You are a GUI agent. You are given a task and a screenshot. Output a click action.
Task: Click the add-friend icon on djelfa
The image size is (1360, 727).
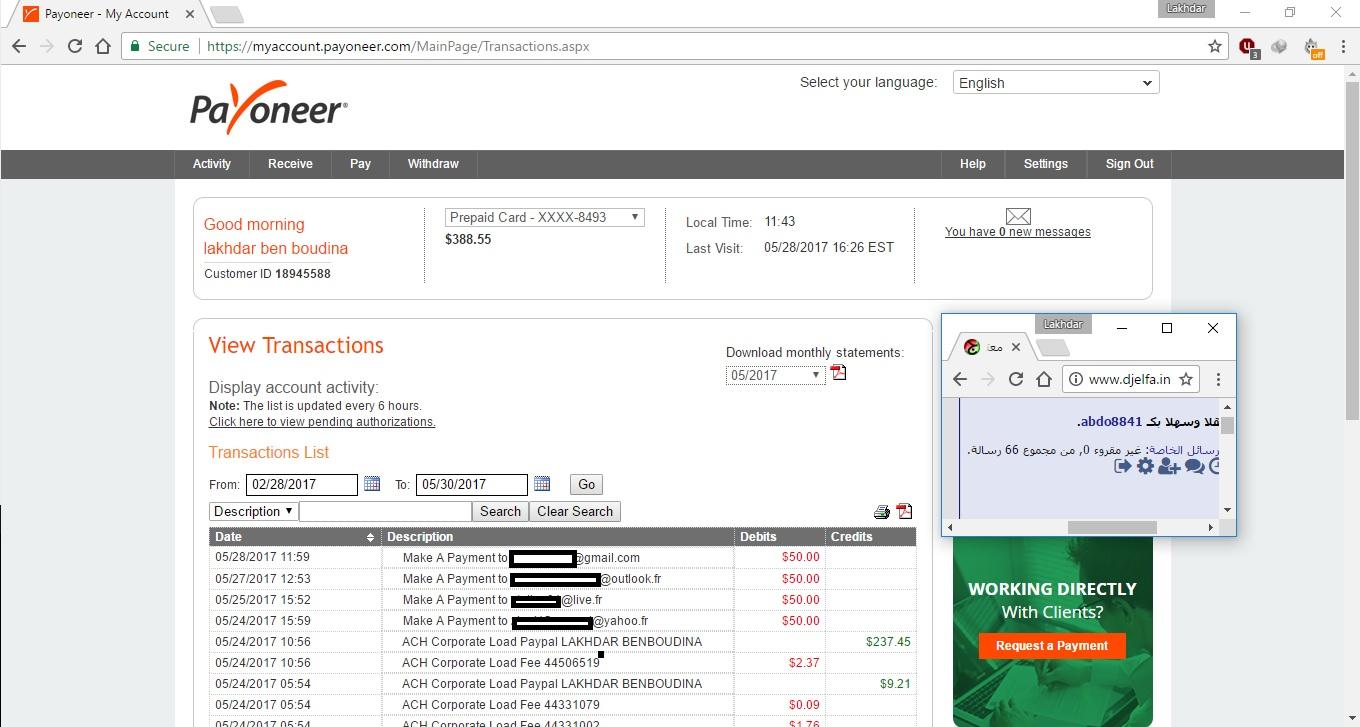1169,466
